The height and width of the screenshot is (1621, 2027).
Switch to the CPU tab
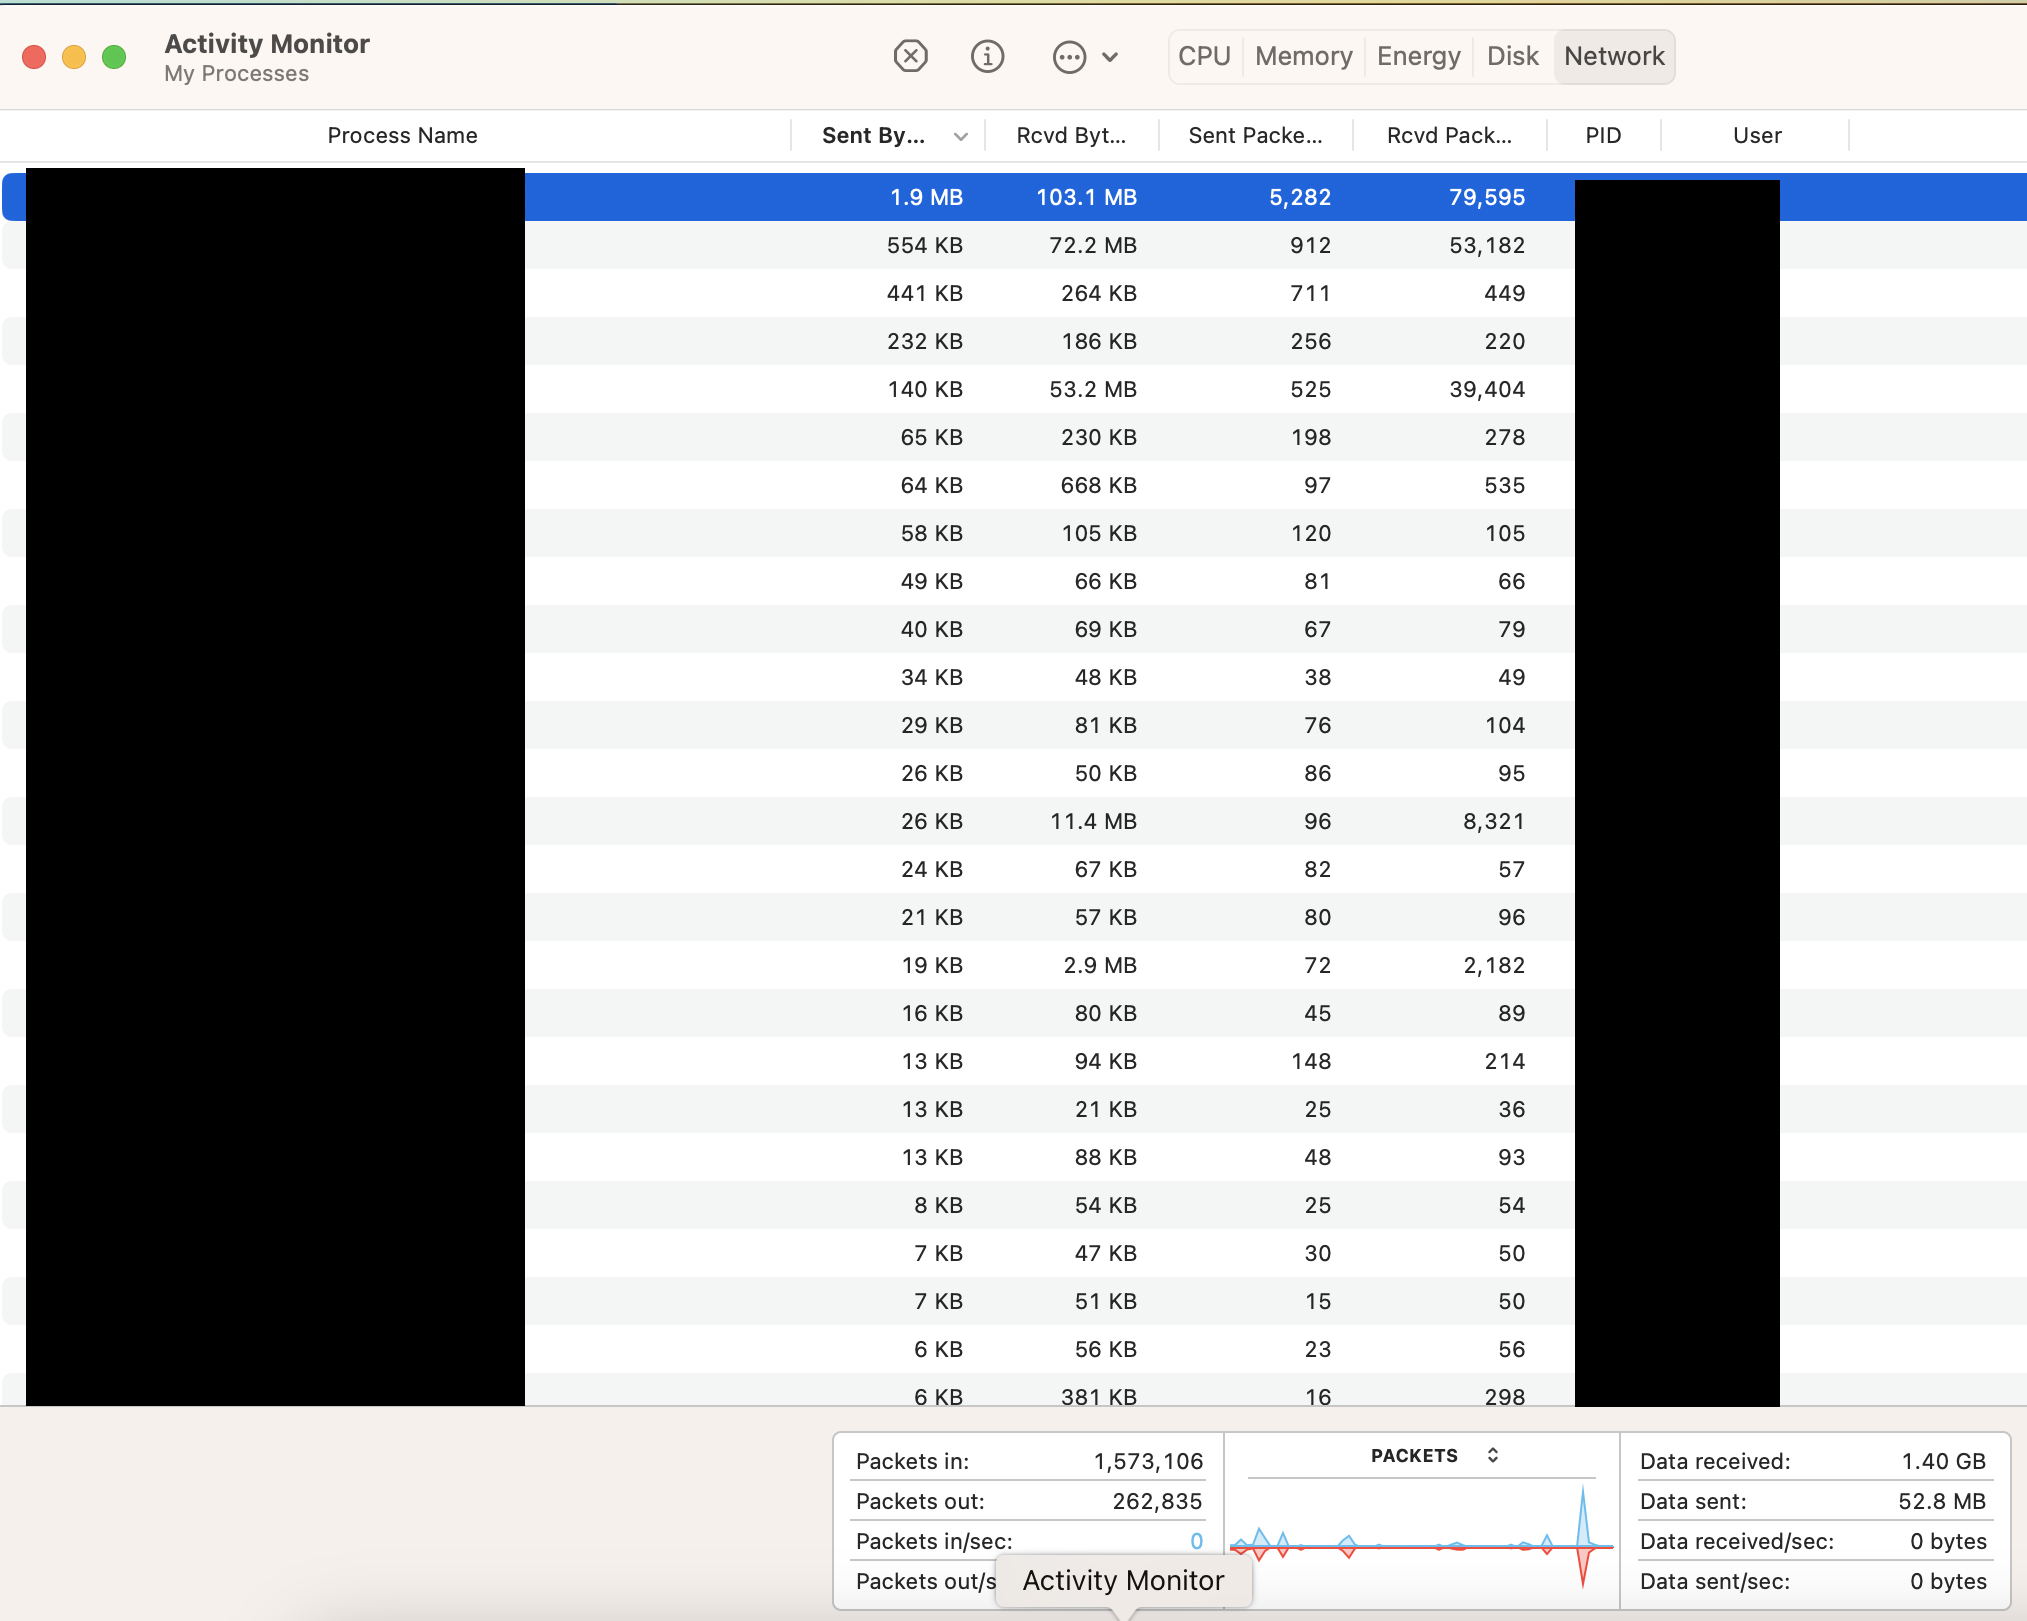[x=1202, y=56]
